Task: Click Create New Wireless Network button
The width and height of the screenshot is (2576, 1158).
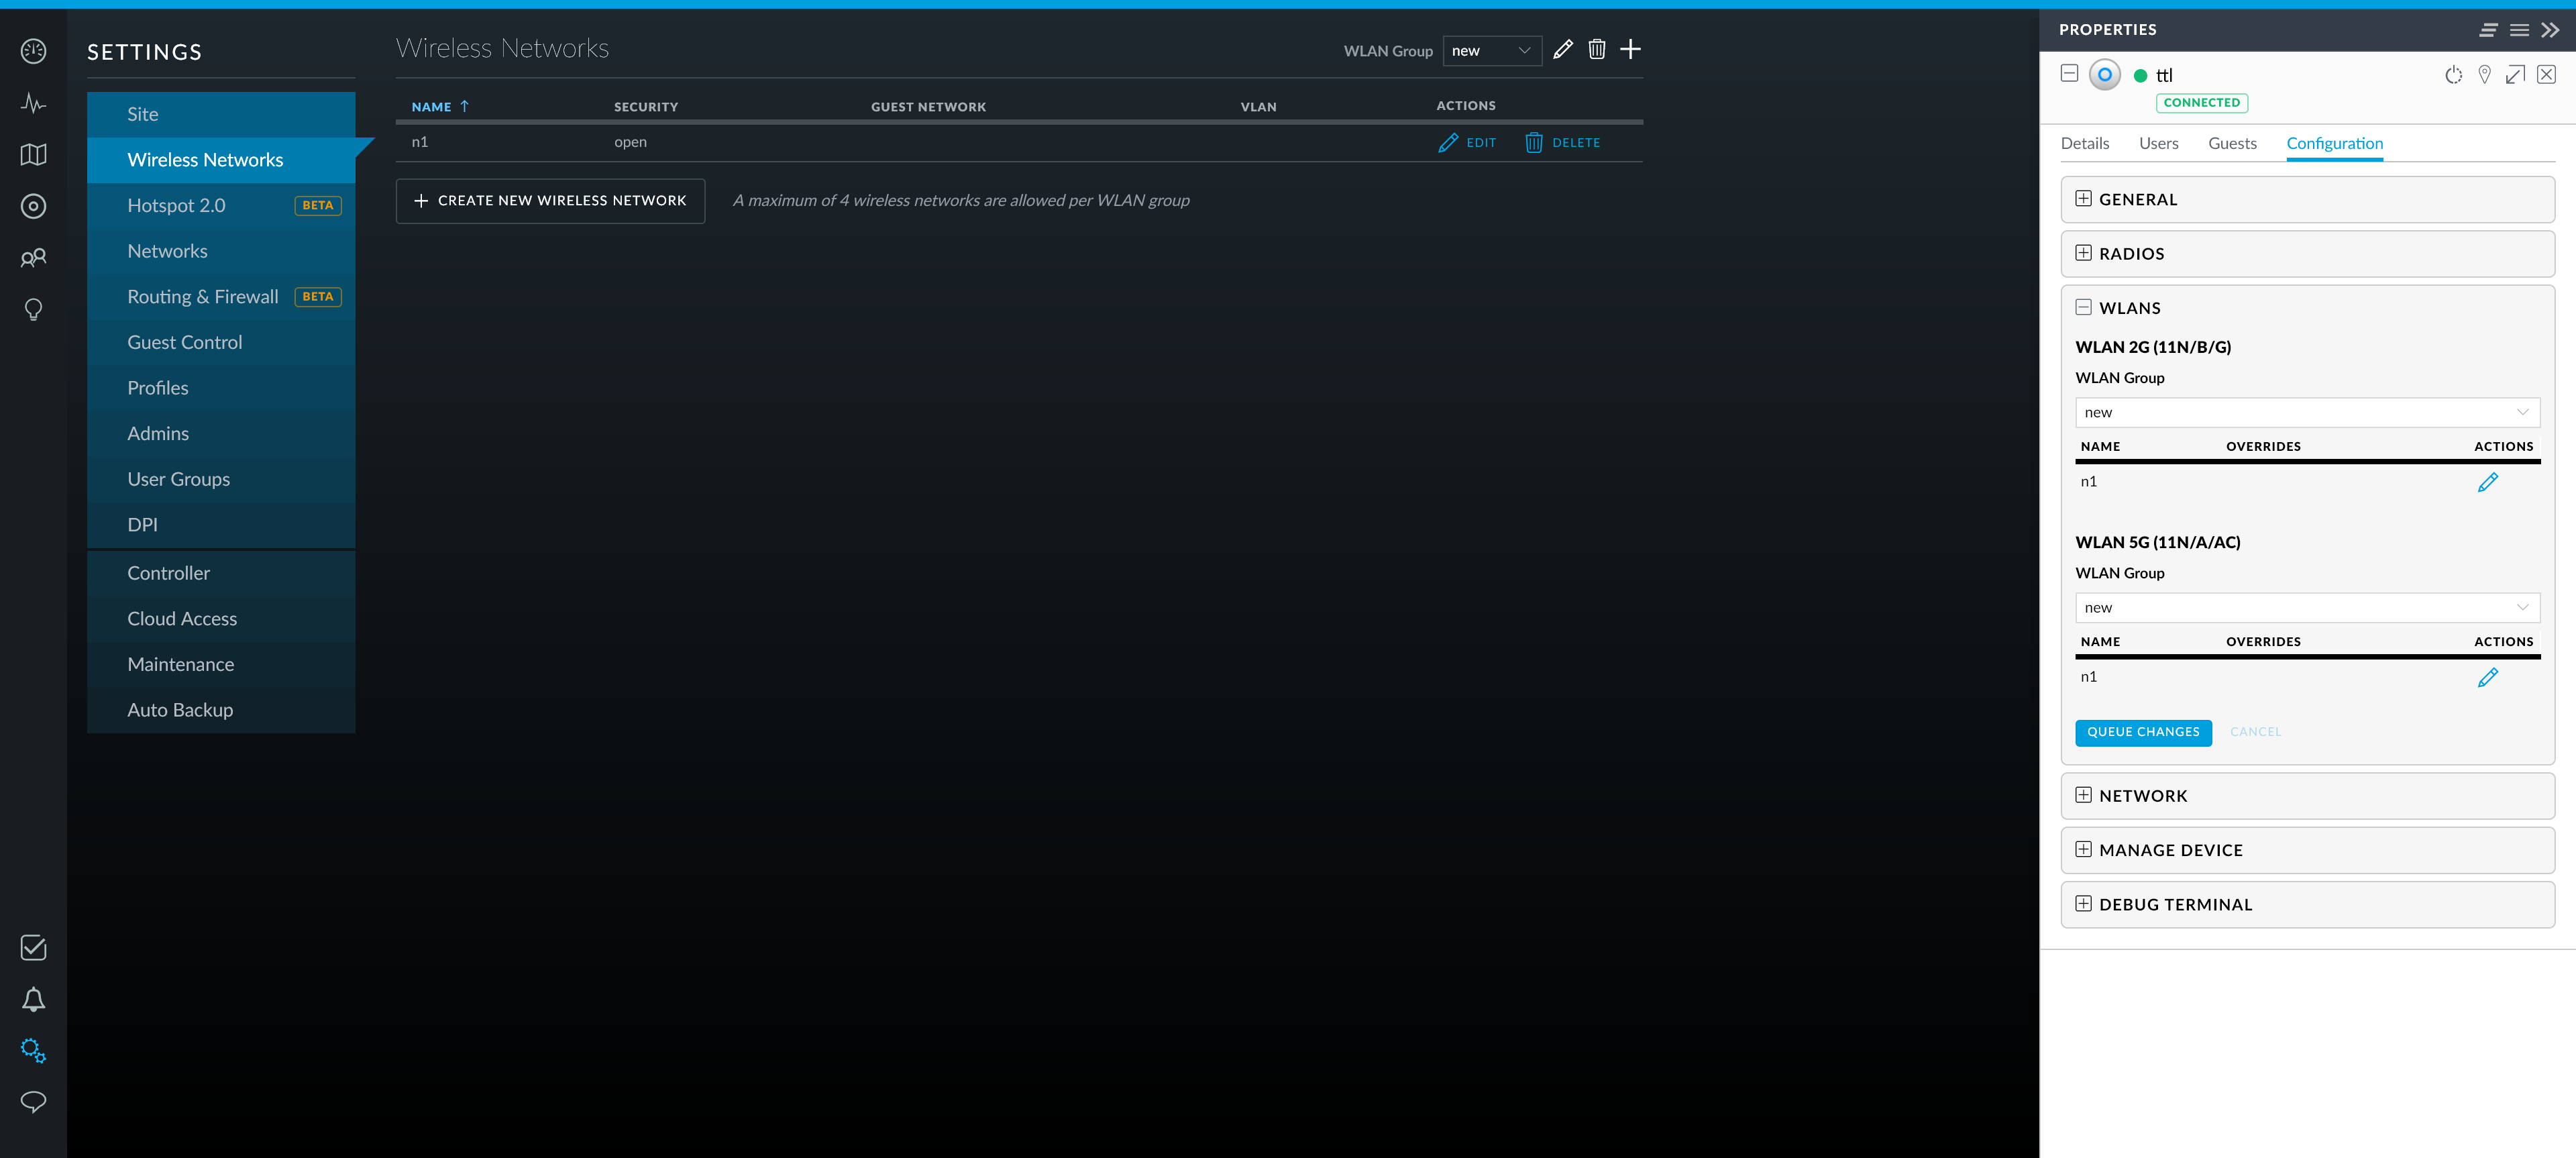Action: 550,201
